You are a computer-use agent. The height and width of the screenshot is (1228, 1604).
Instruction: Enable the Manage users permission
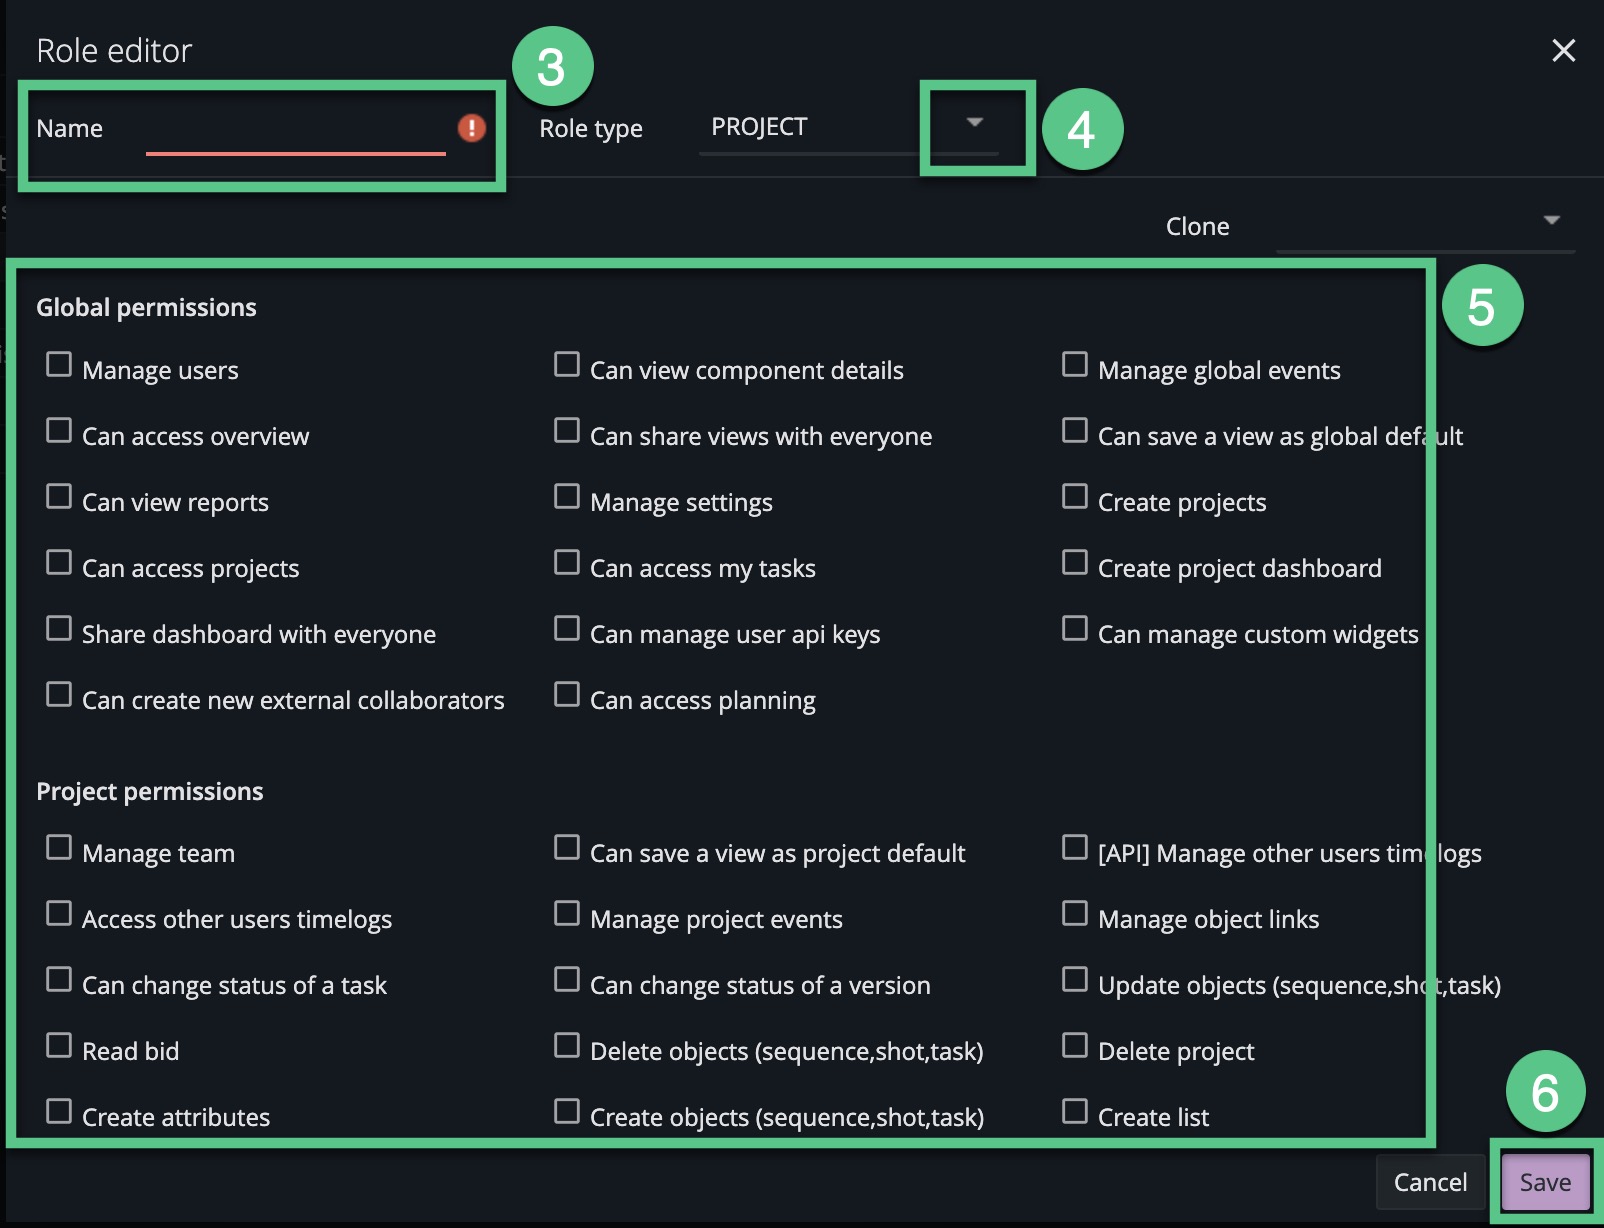[x=60, y=363]
